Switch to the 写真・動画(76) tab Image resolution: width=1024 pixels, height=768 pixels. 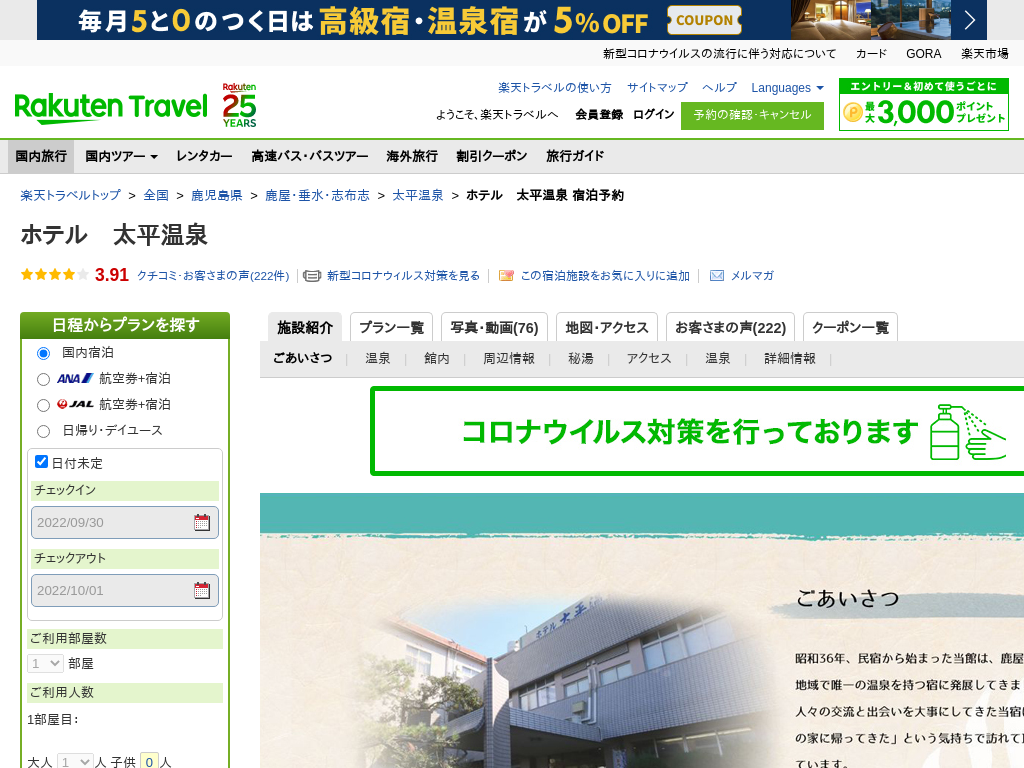click(494, 327)
